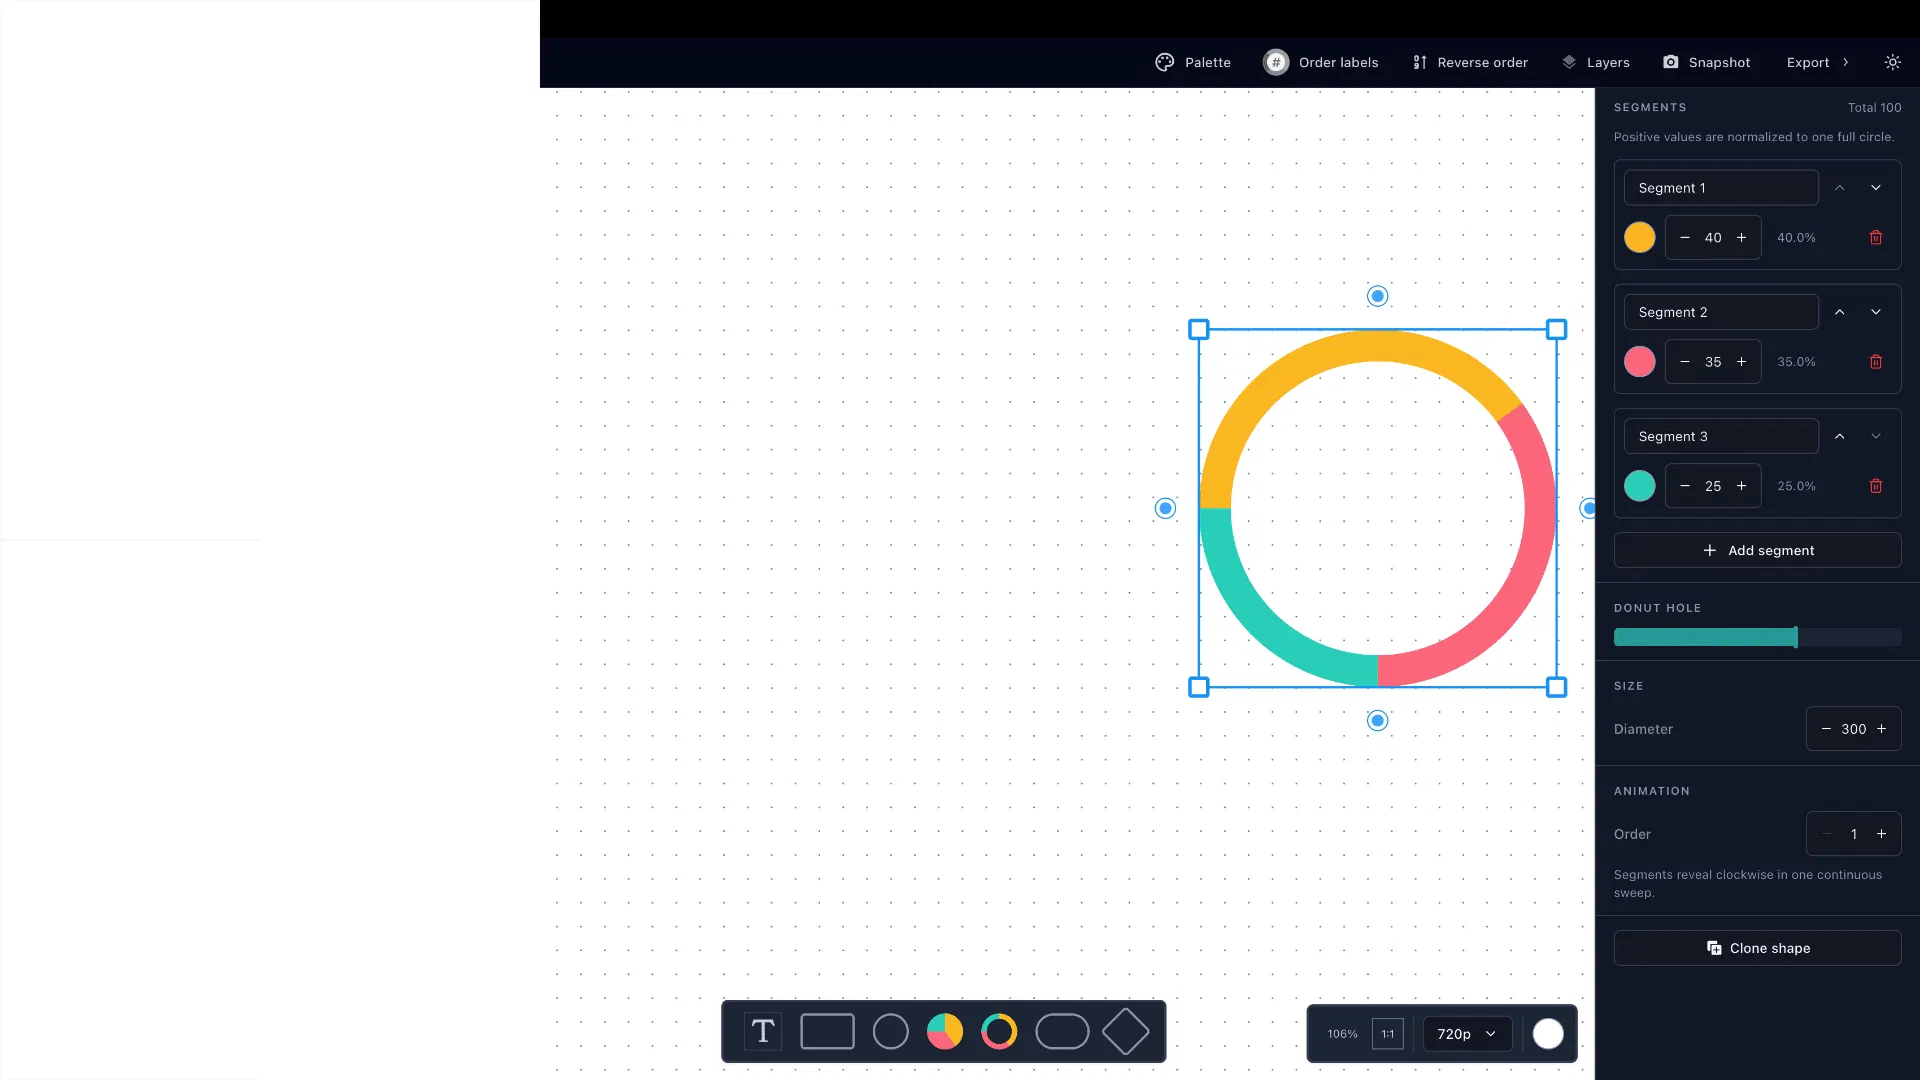The width and height of the screenshot is (1920, 1080).
Task: Move Segment 2 up with chevron
Action: 1839,312
